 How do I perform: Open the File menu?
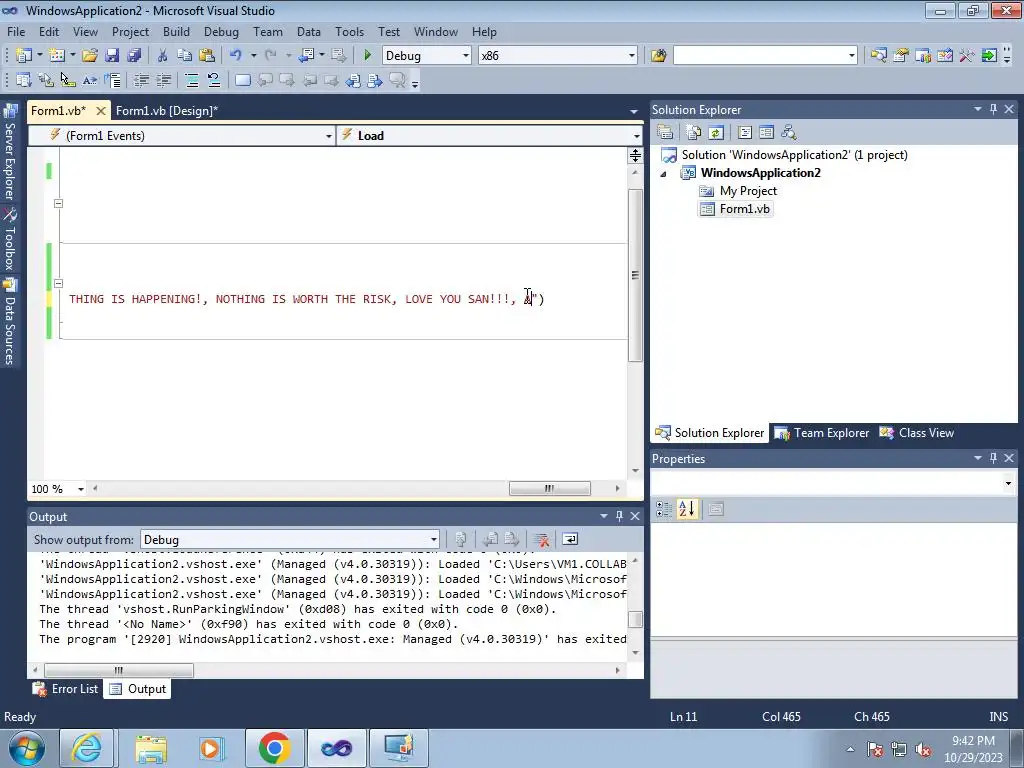click(x=16, y=31)
